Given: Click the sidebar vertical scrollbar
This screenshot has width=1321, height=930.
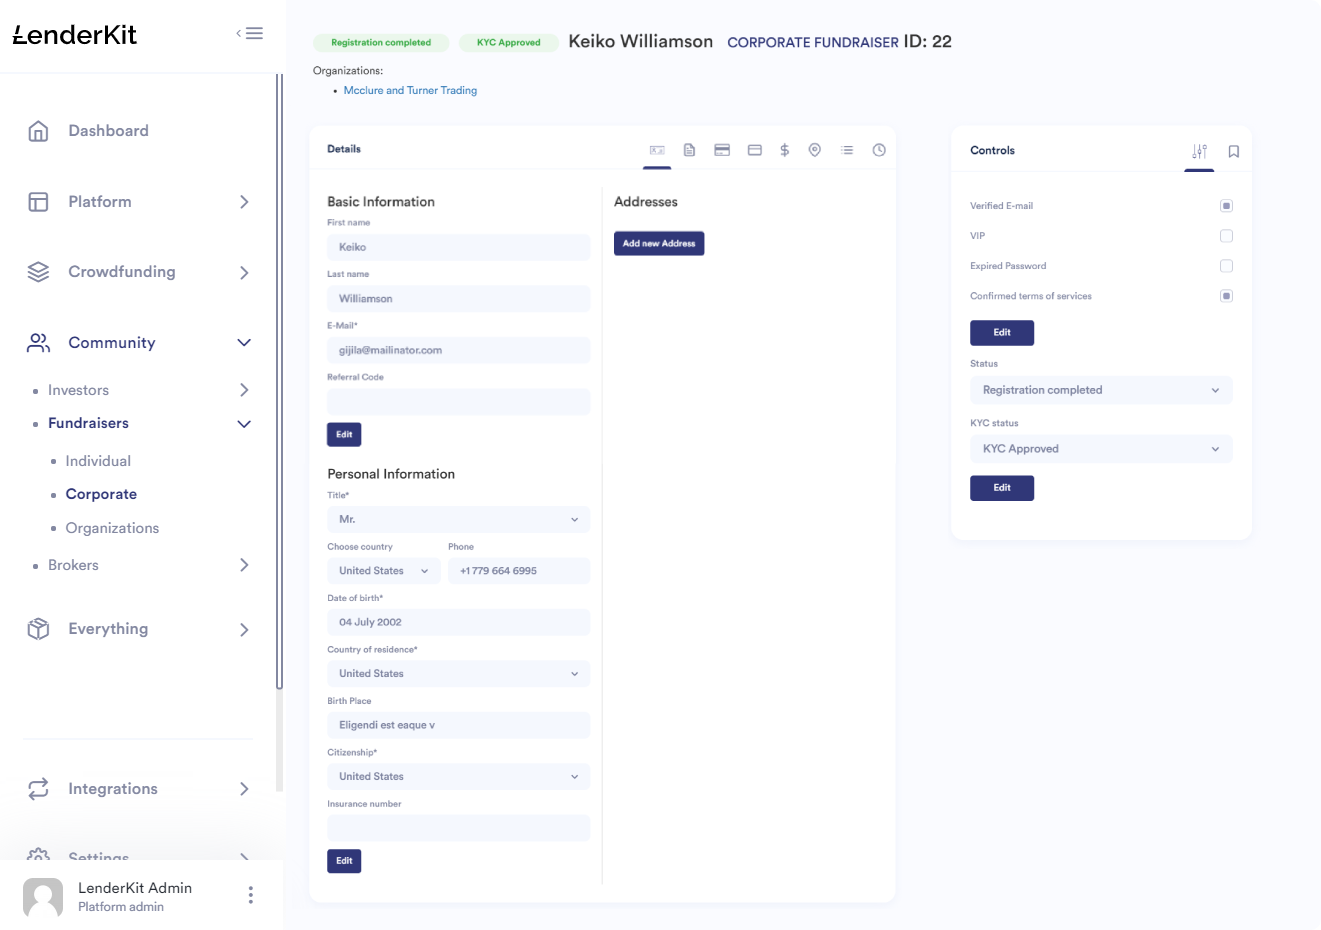Looking at the screenshot, I should point(280,380).
